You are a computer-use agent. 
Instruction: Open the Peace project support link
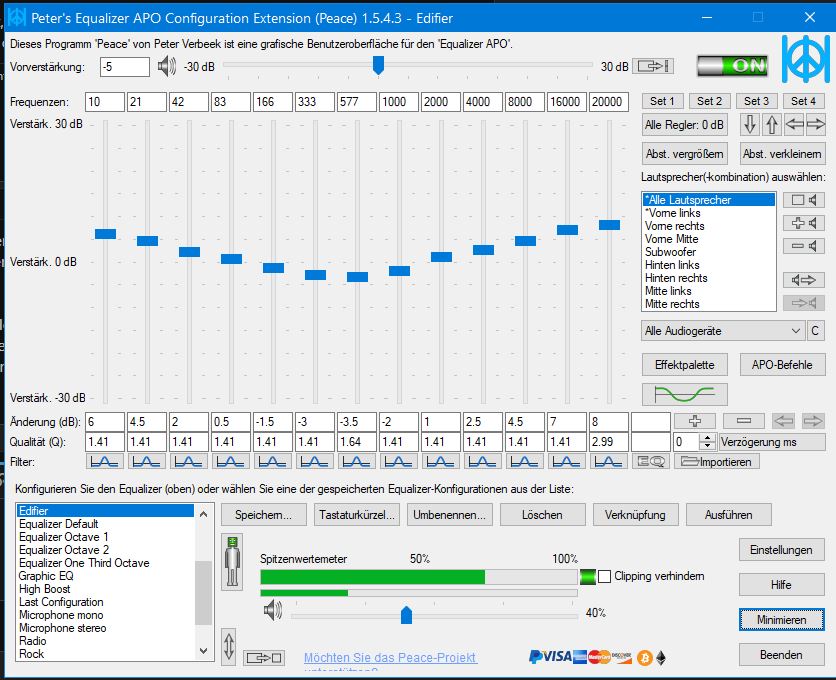click(x=390, y=658)
